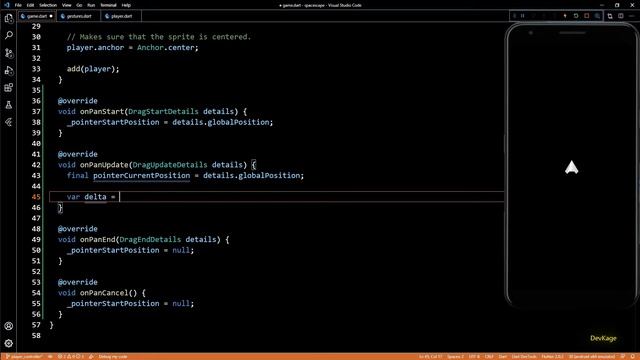640x360 pixels.
Task: Click the Flutter version in status bar
Action: click(552, 356)
